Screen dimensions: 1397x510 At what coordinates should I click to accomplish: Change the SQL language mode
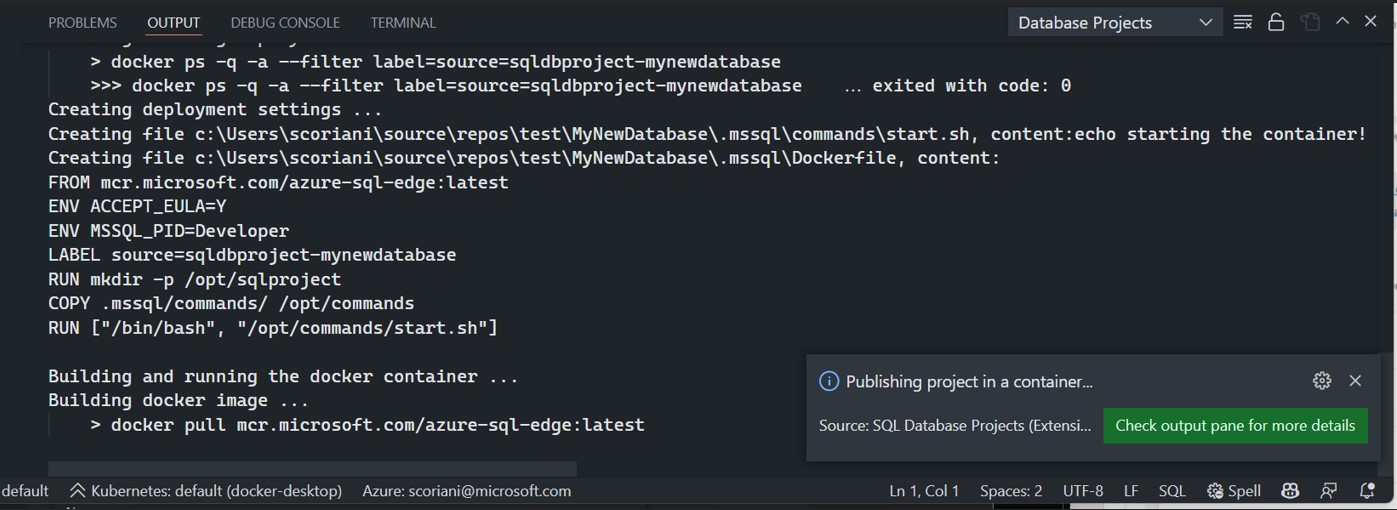coord(1171,491)
